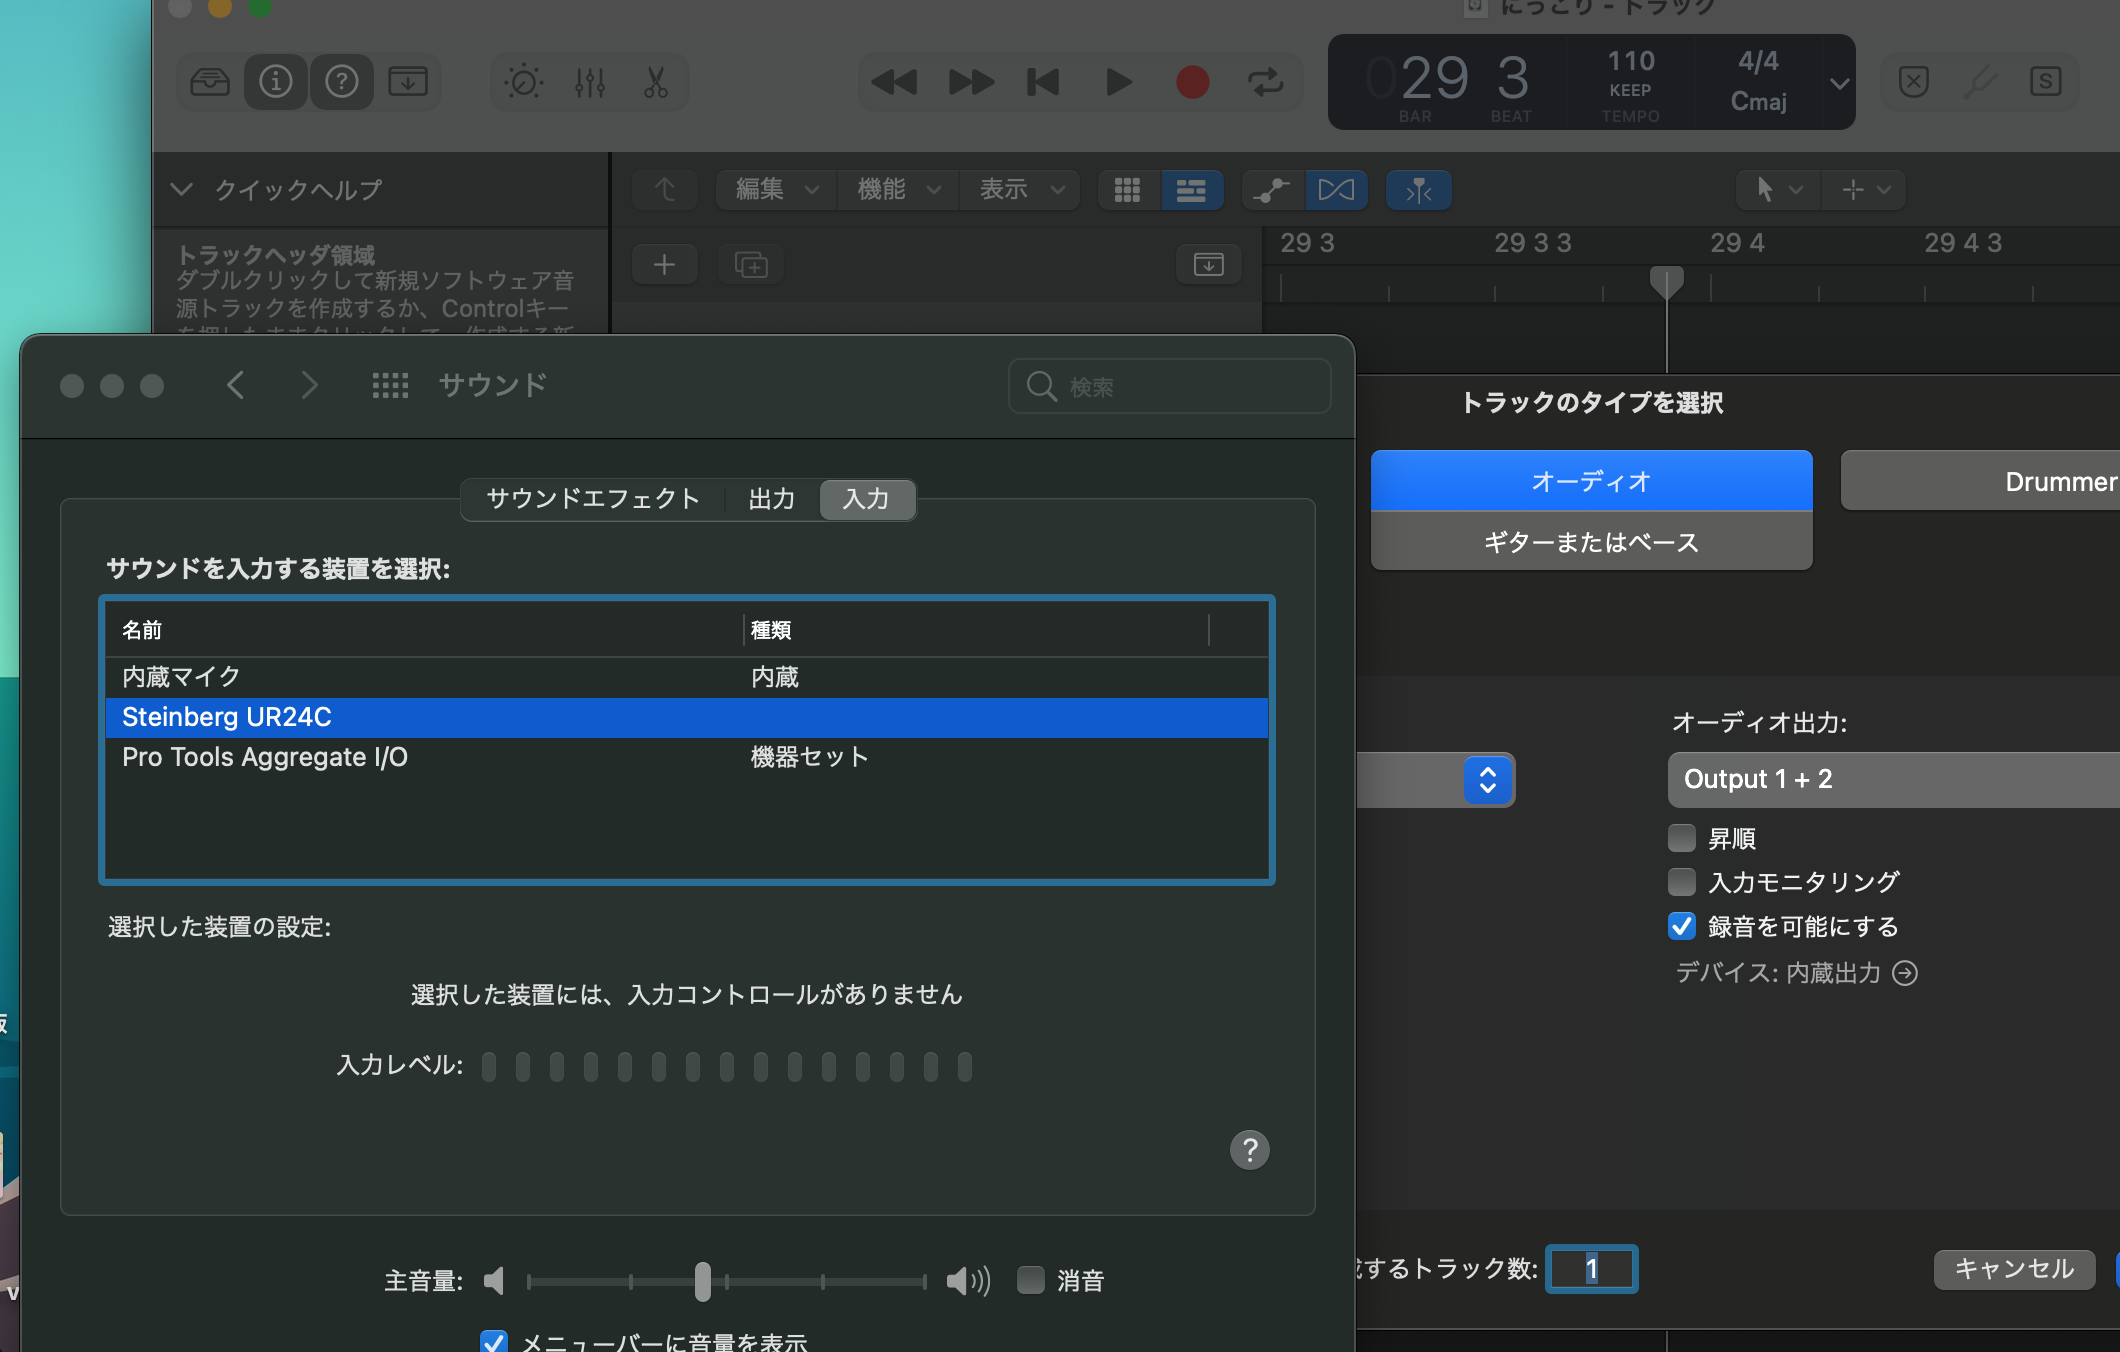Image resolution: width=2120 pixels, height=1352 pixels.
Task: Open the Library inbox icon
Action: [210, 81]
